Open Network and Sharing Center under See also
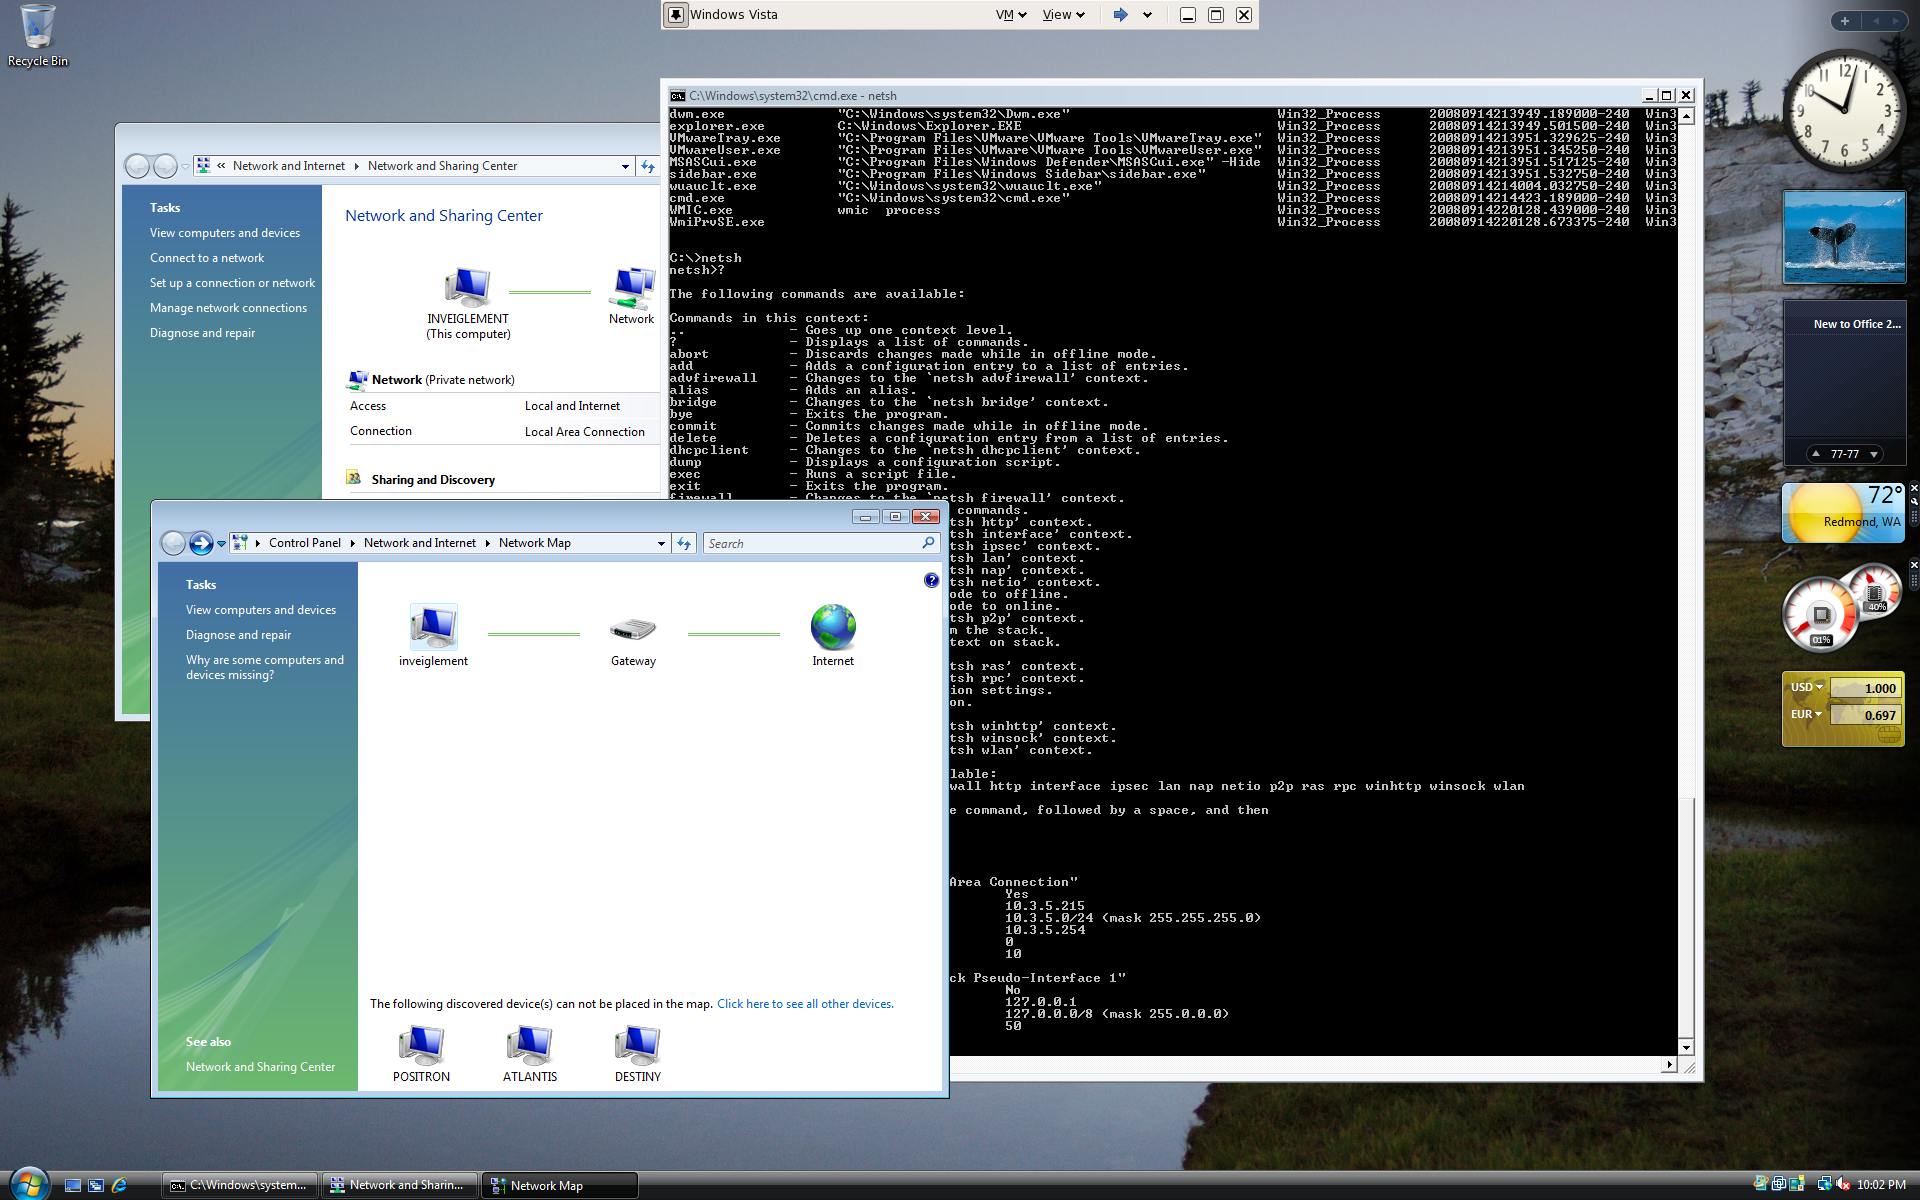Viewport: 1920px width, 1200px height. (x=261, y=1067)
